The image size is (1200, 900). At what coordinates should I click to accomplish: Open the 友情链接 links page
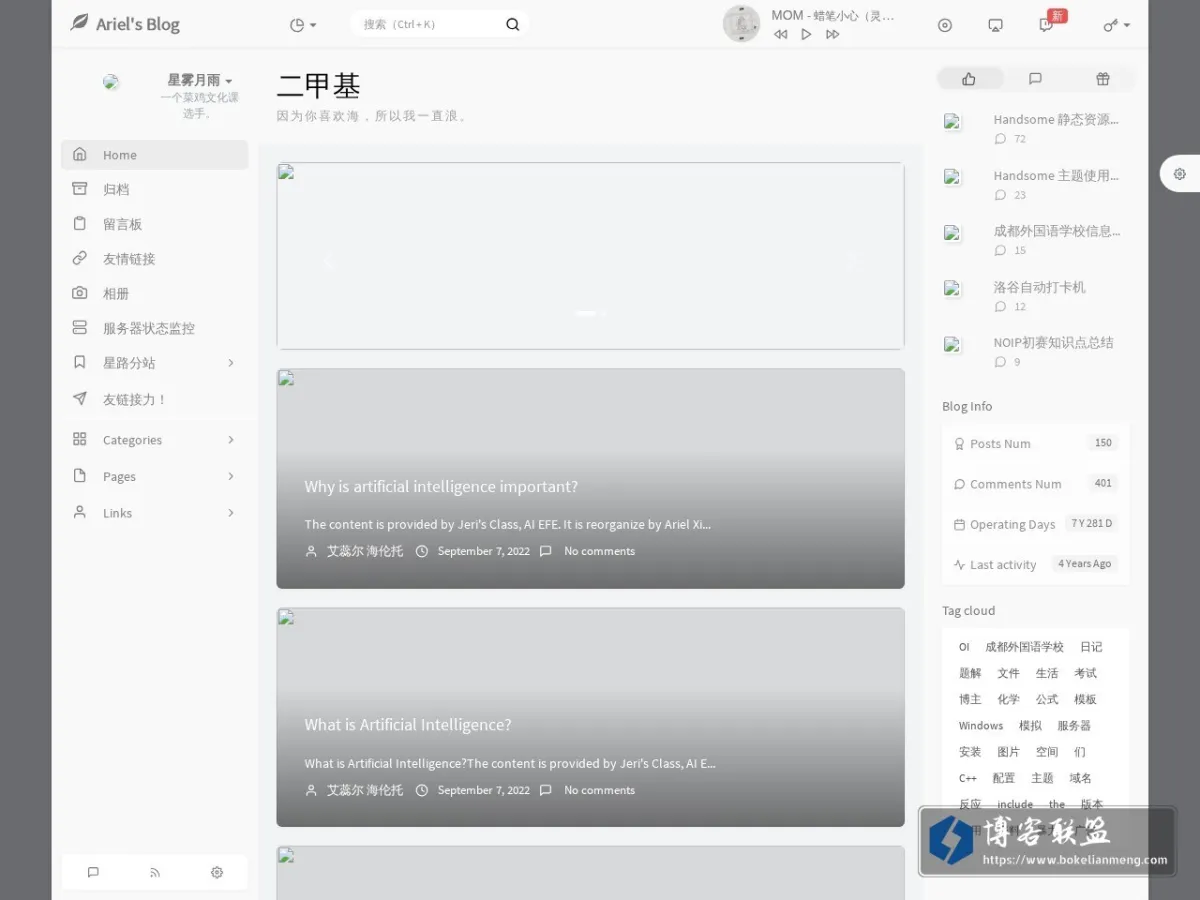(x=154, y=259)
